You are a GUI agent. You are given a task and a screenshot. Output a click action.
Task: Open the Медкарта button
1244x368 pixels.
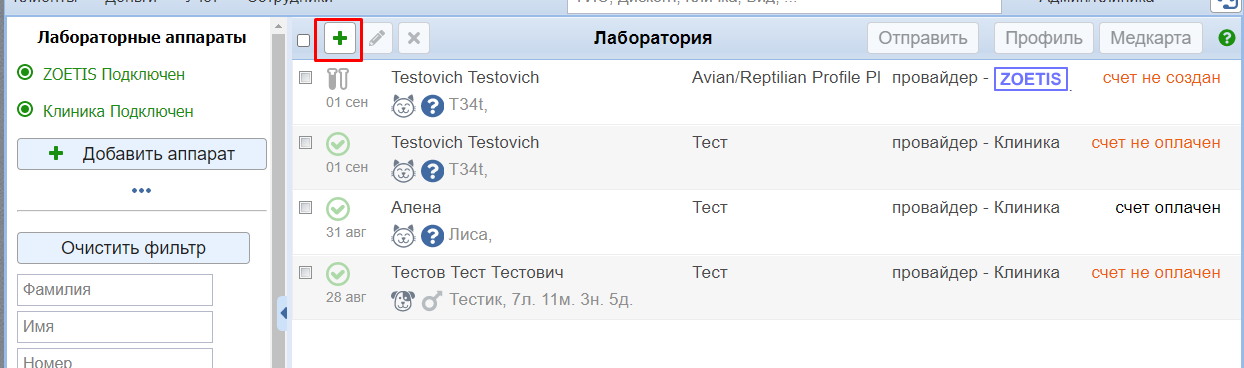tap(1150, 39)
